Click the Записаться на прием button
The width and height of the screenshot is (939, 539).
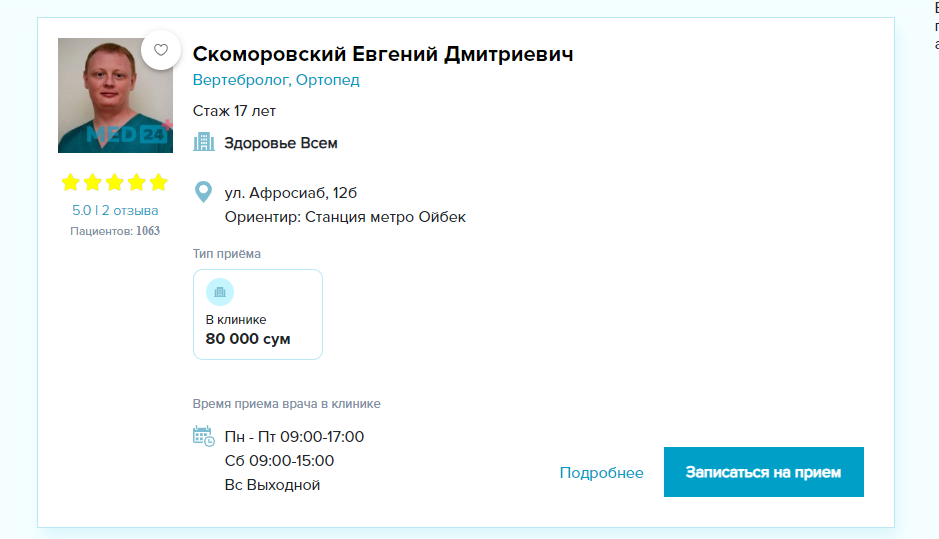coord(764,472)
